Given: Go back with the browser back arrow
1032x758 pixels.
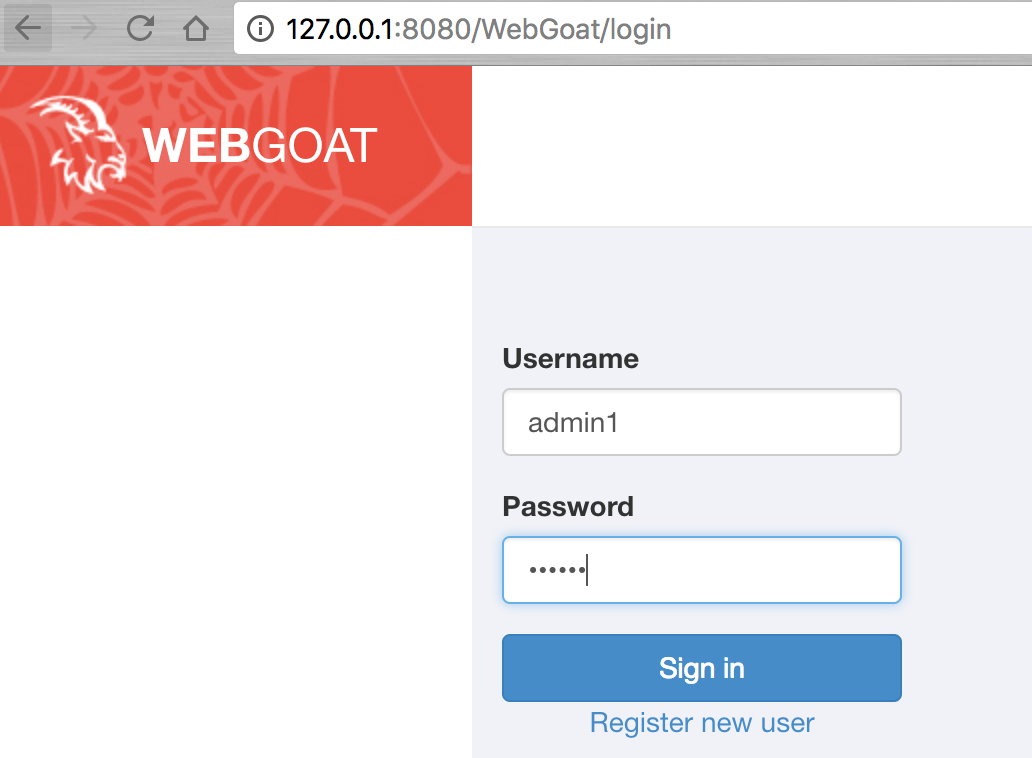Looking at the screenshot, I should click(28, 28).
